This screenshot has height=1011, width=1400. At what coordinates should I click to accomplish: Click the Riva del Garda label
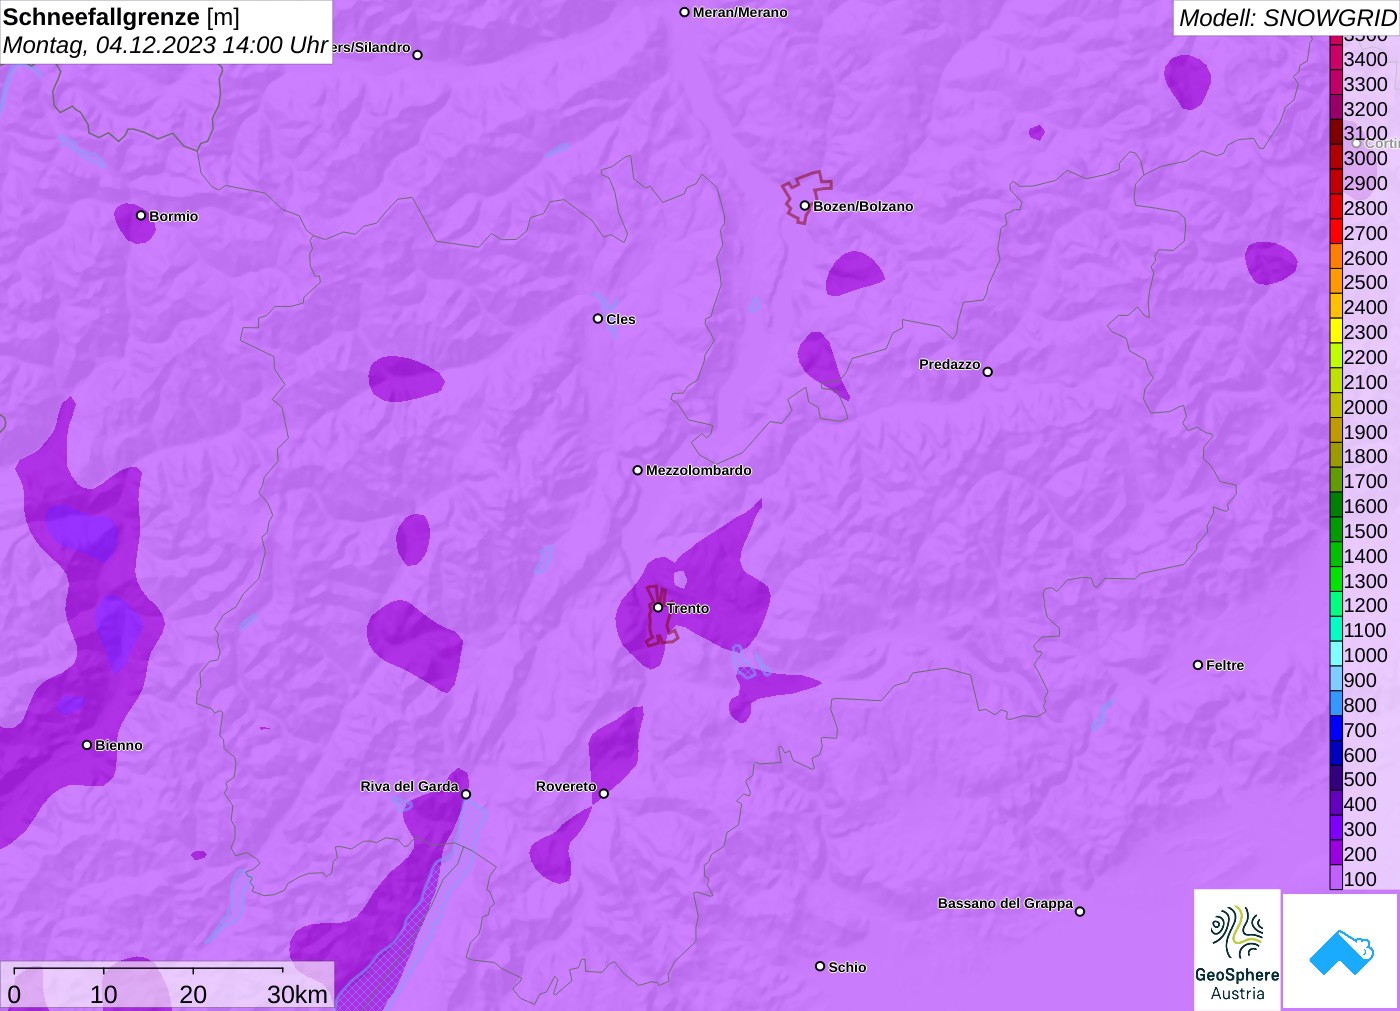pos(409,786)
